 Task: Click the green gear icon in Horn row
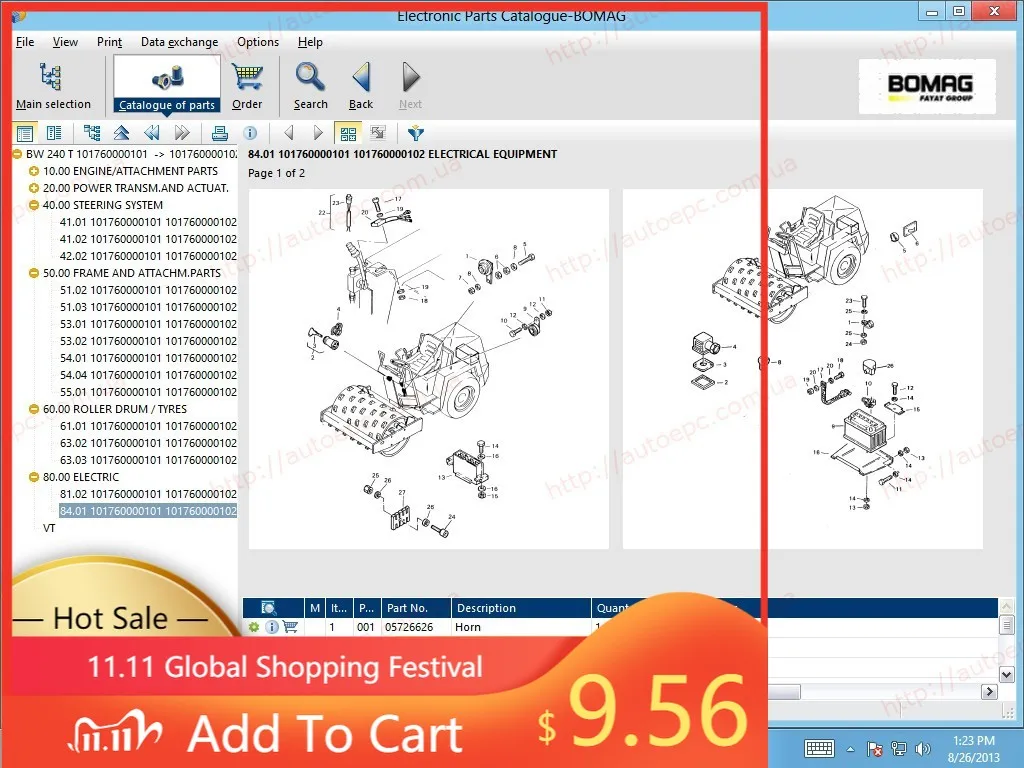pyautogui.click(x=253, y=627)
